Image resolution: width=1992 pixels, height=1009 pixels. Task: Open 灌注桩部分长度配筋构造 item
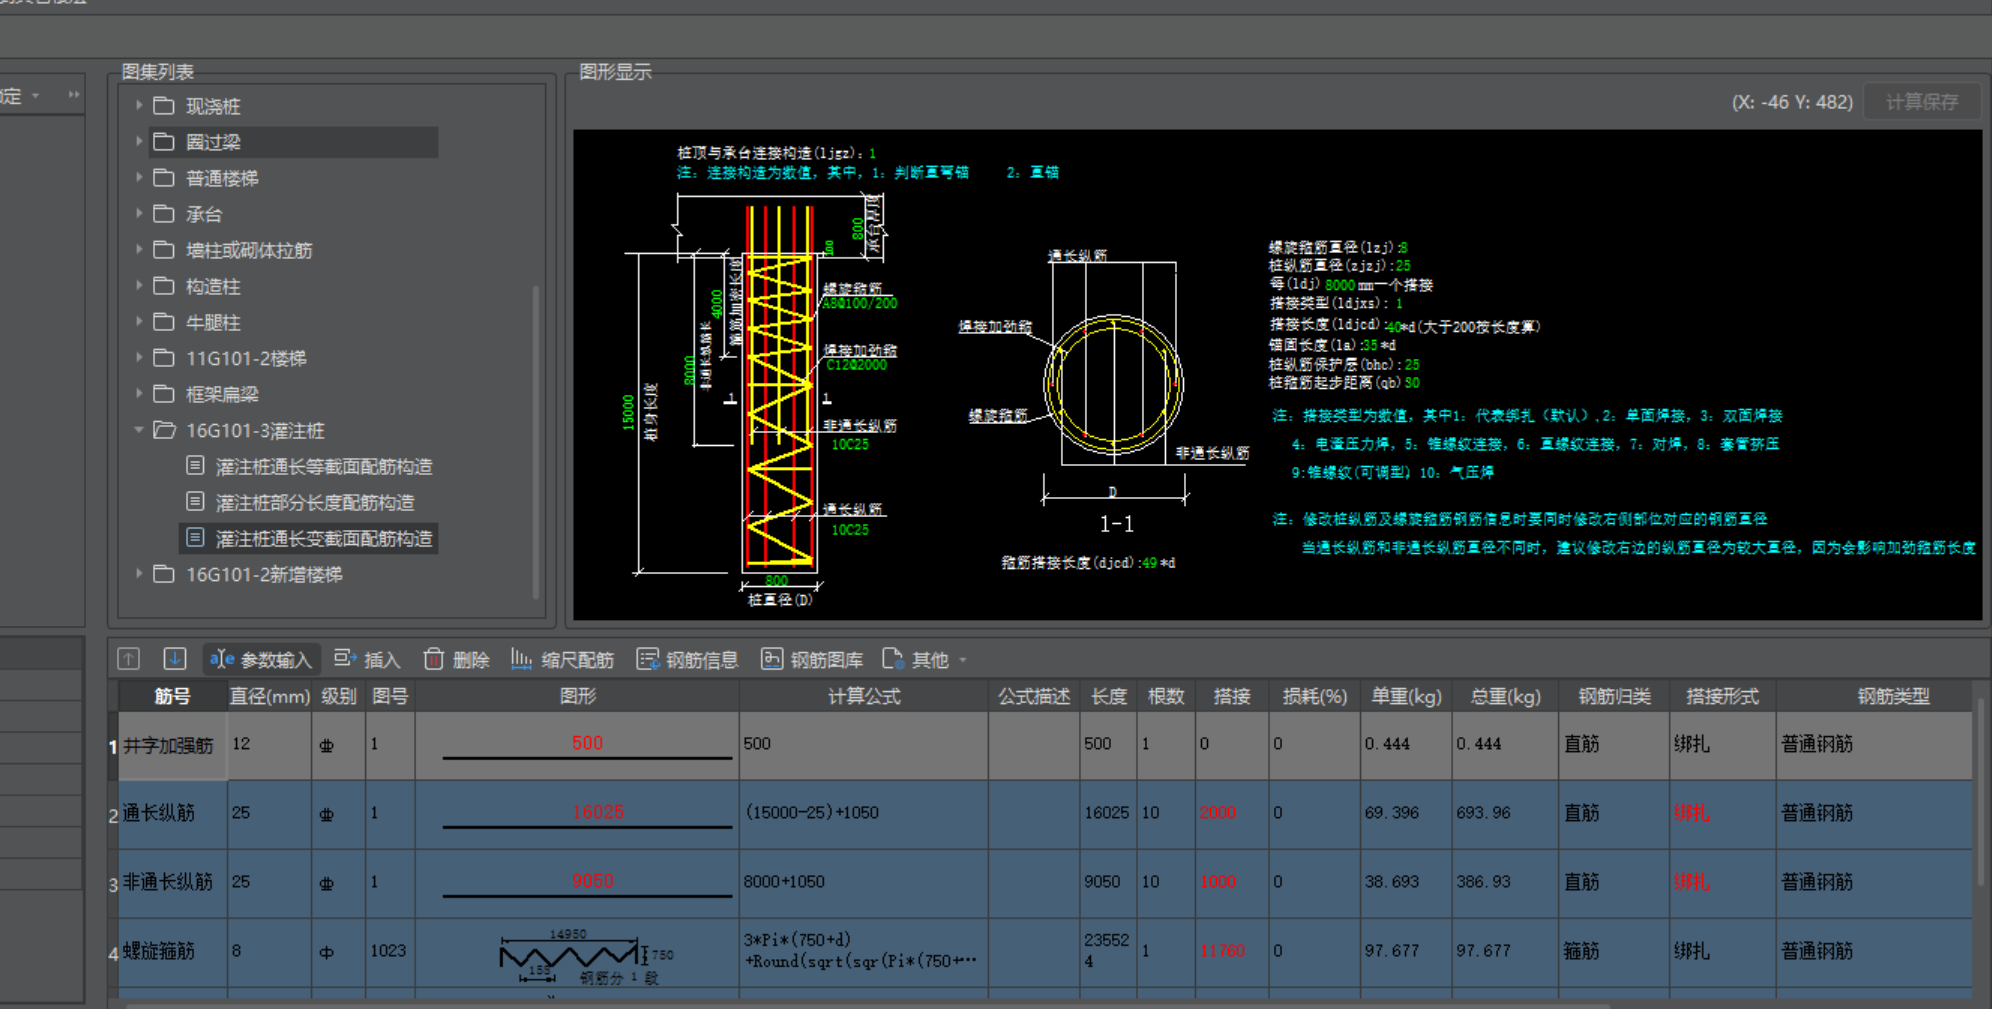click(315, 503)
